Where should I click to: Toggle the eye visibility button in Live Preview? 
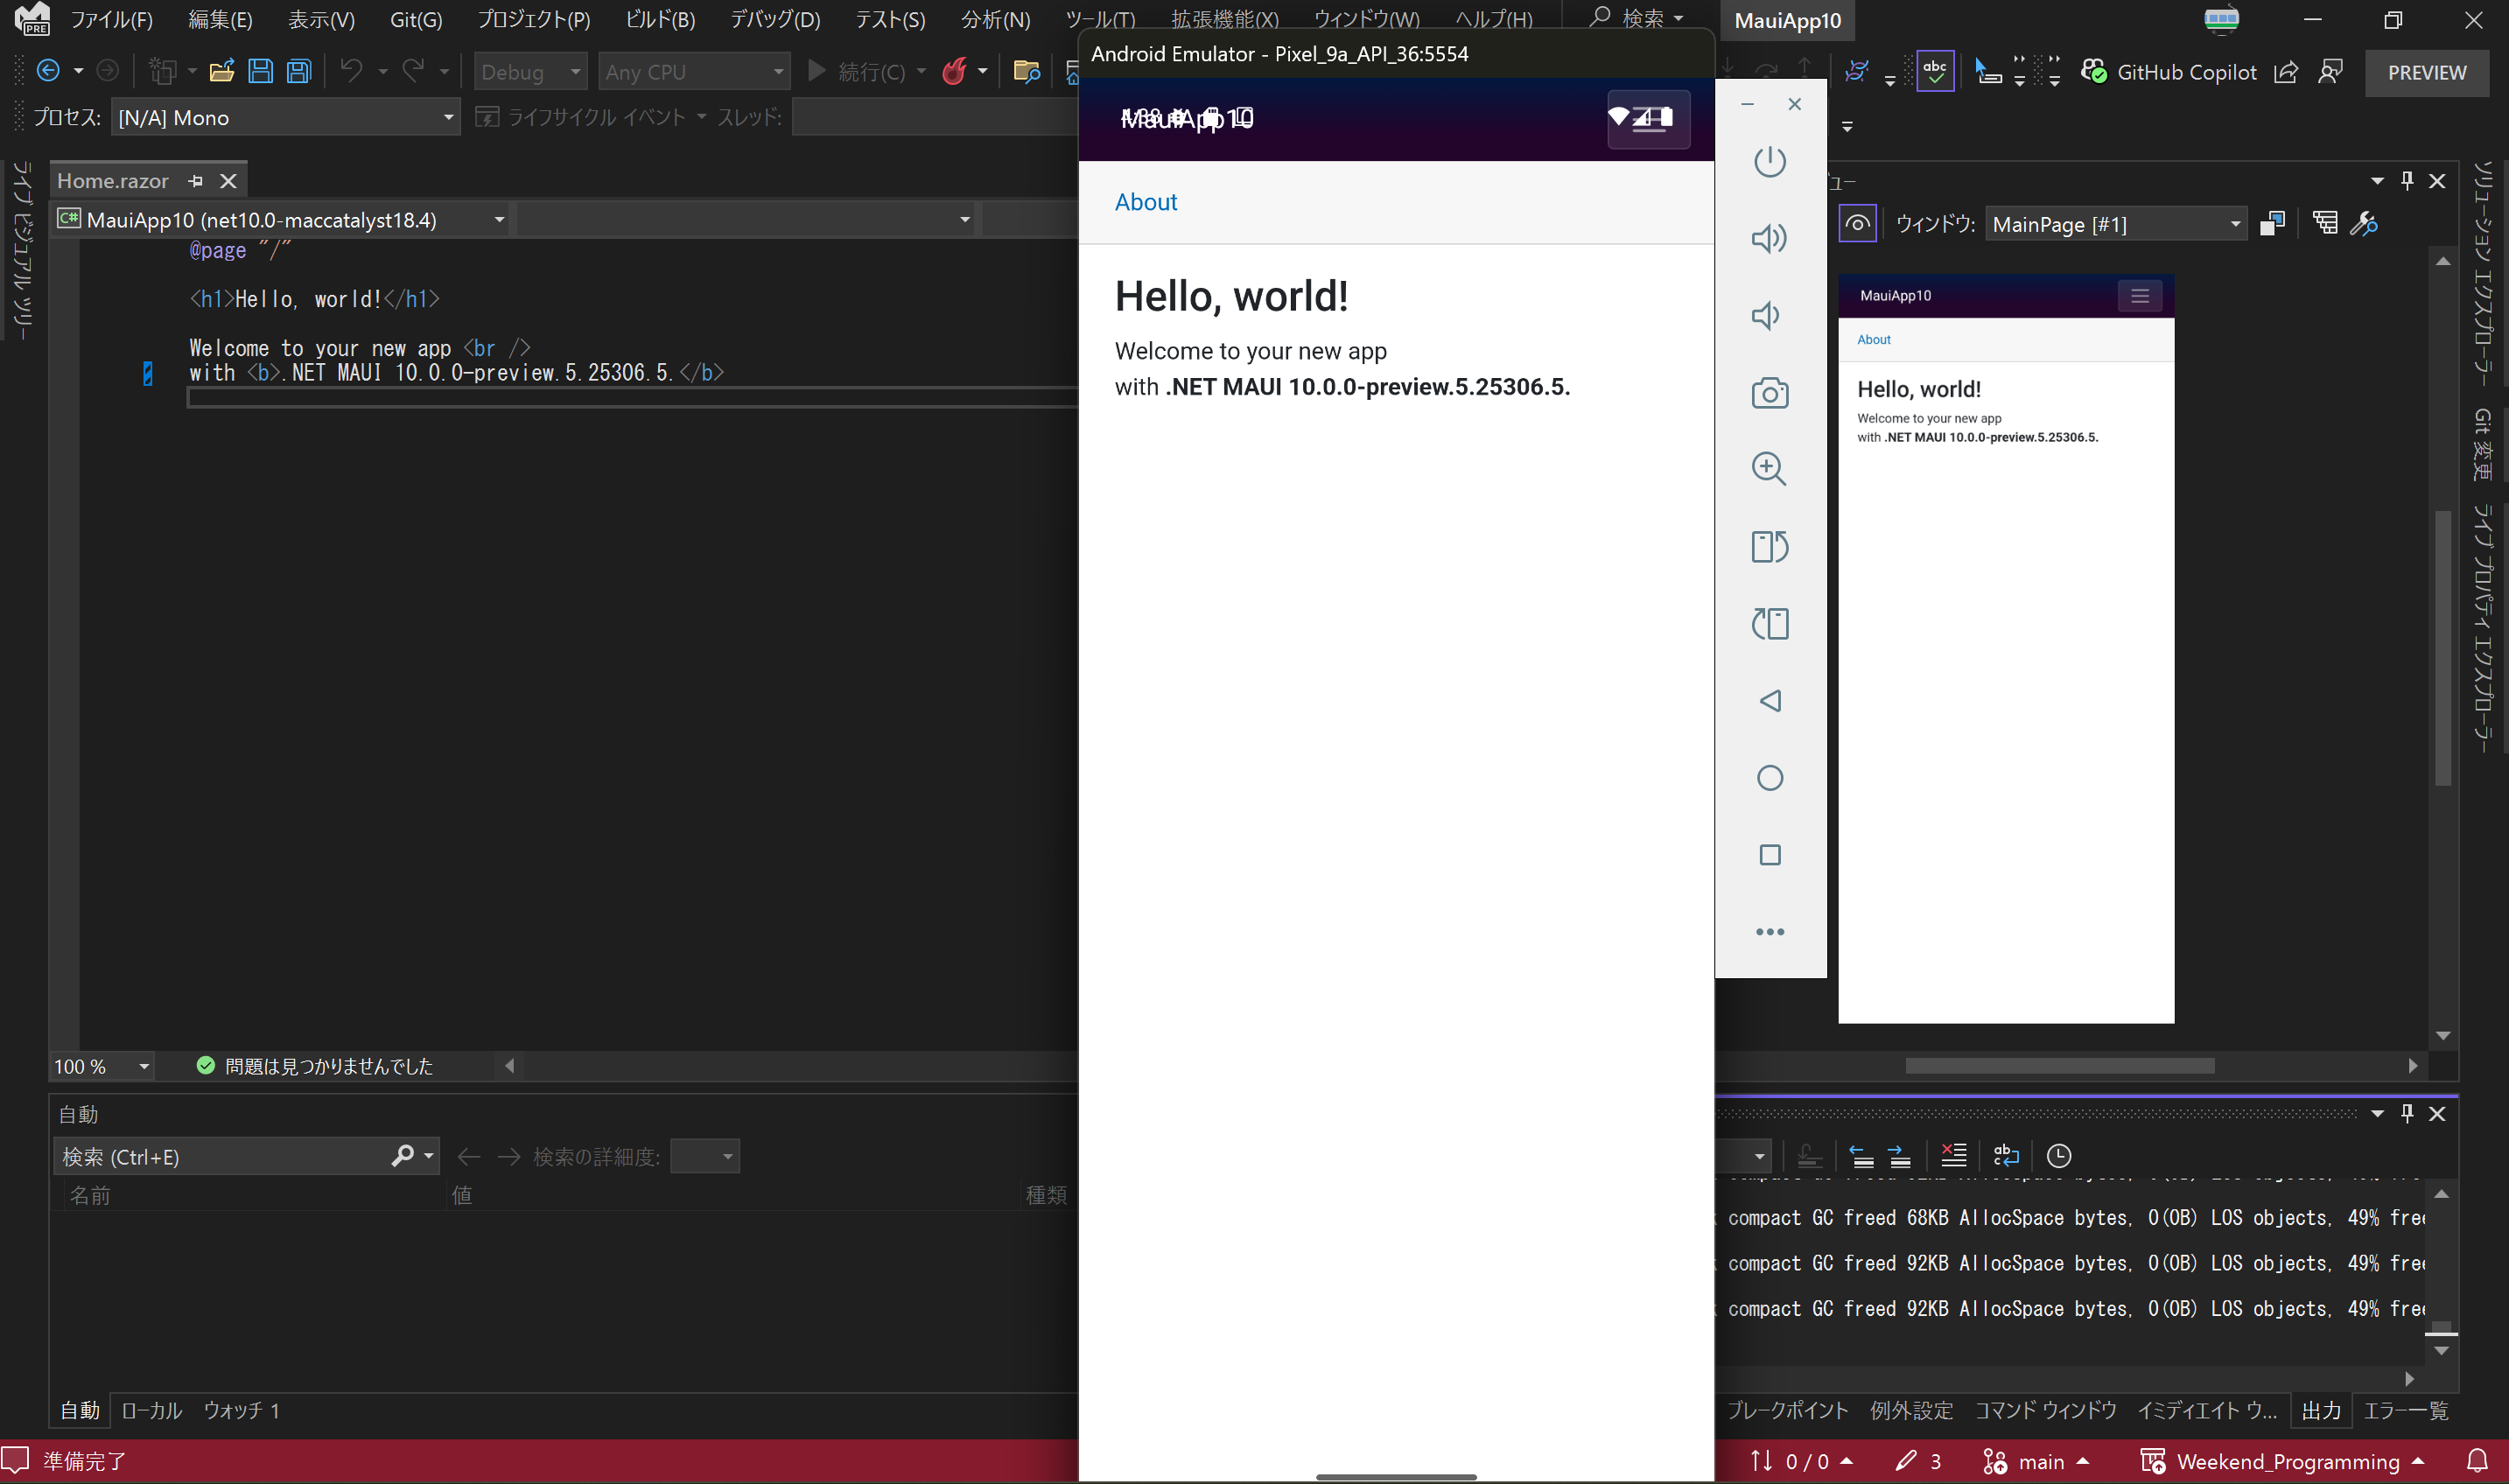[x=1857, y=223]
